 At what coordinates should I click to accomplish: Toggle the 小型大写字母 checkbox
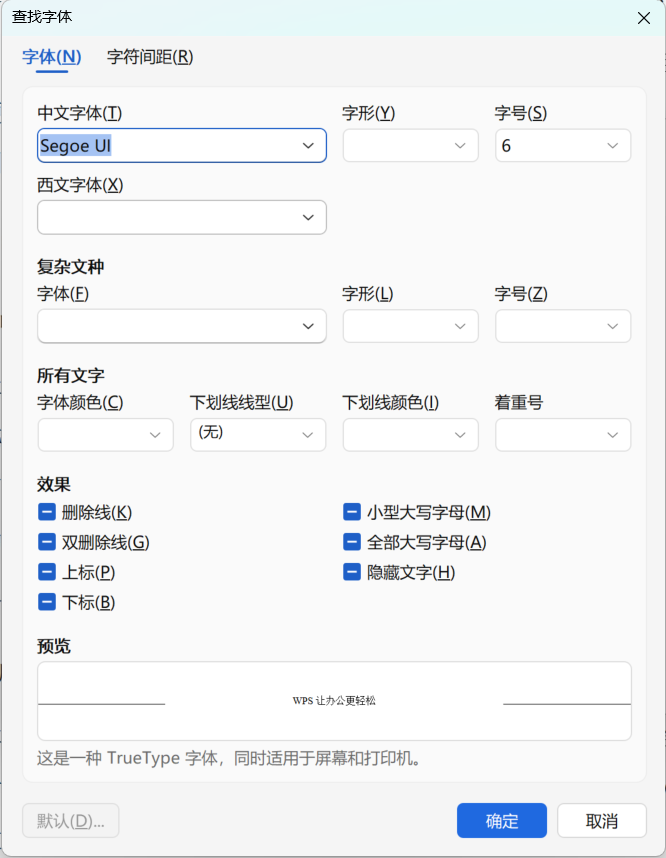point(352,512)
